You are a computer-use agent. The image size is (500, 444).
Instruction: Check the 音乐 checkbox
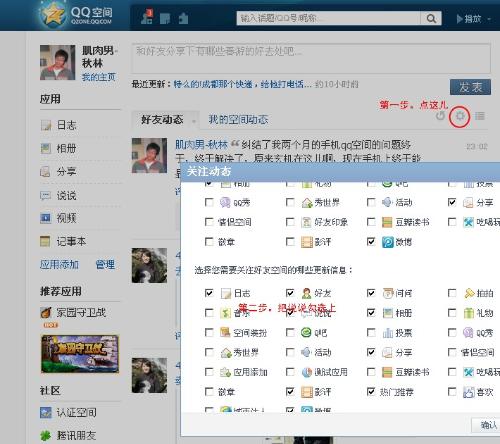(209, 313)
